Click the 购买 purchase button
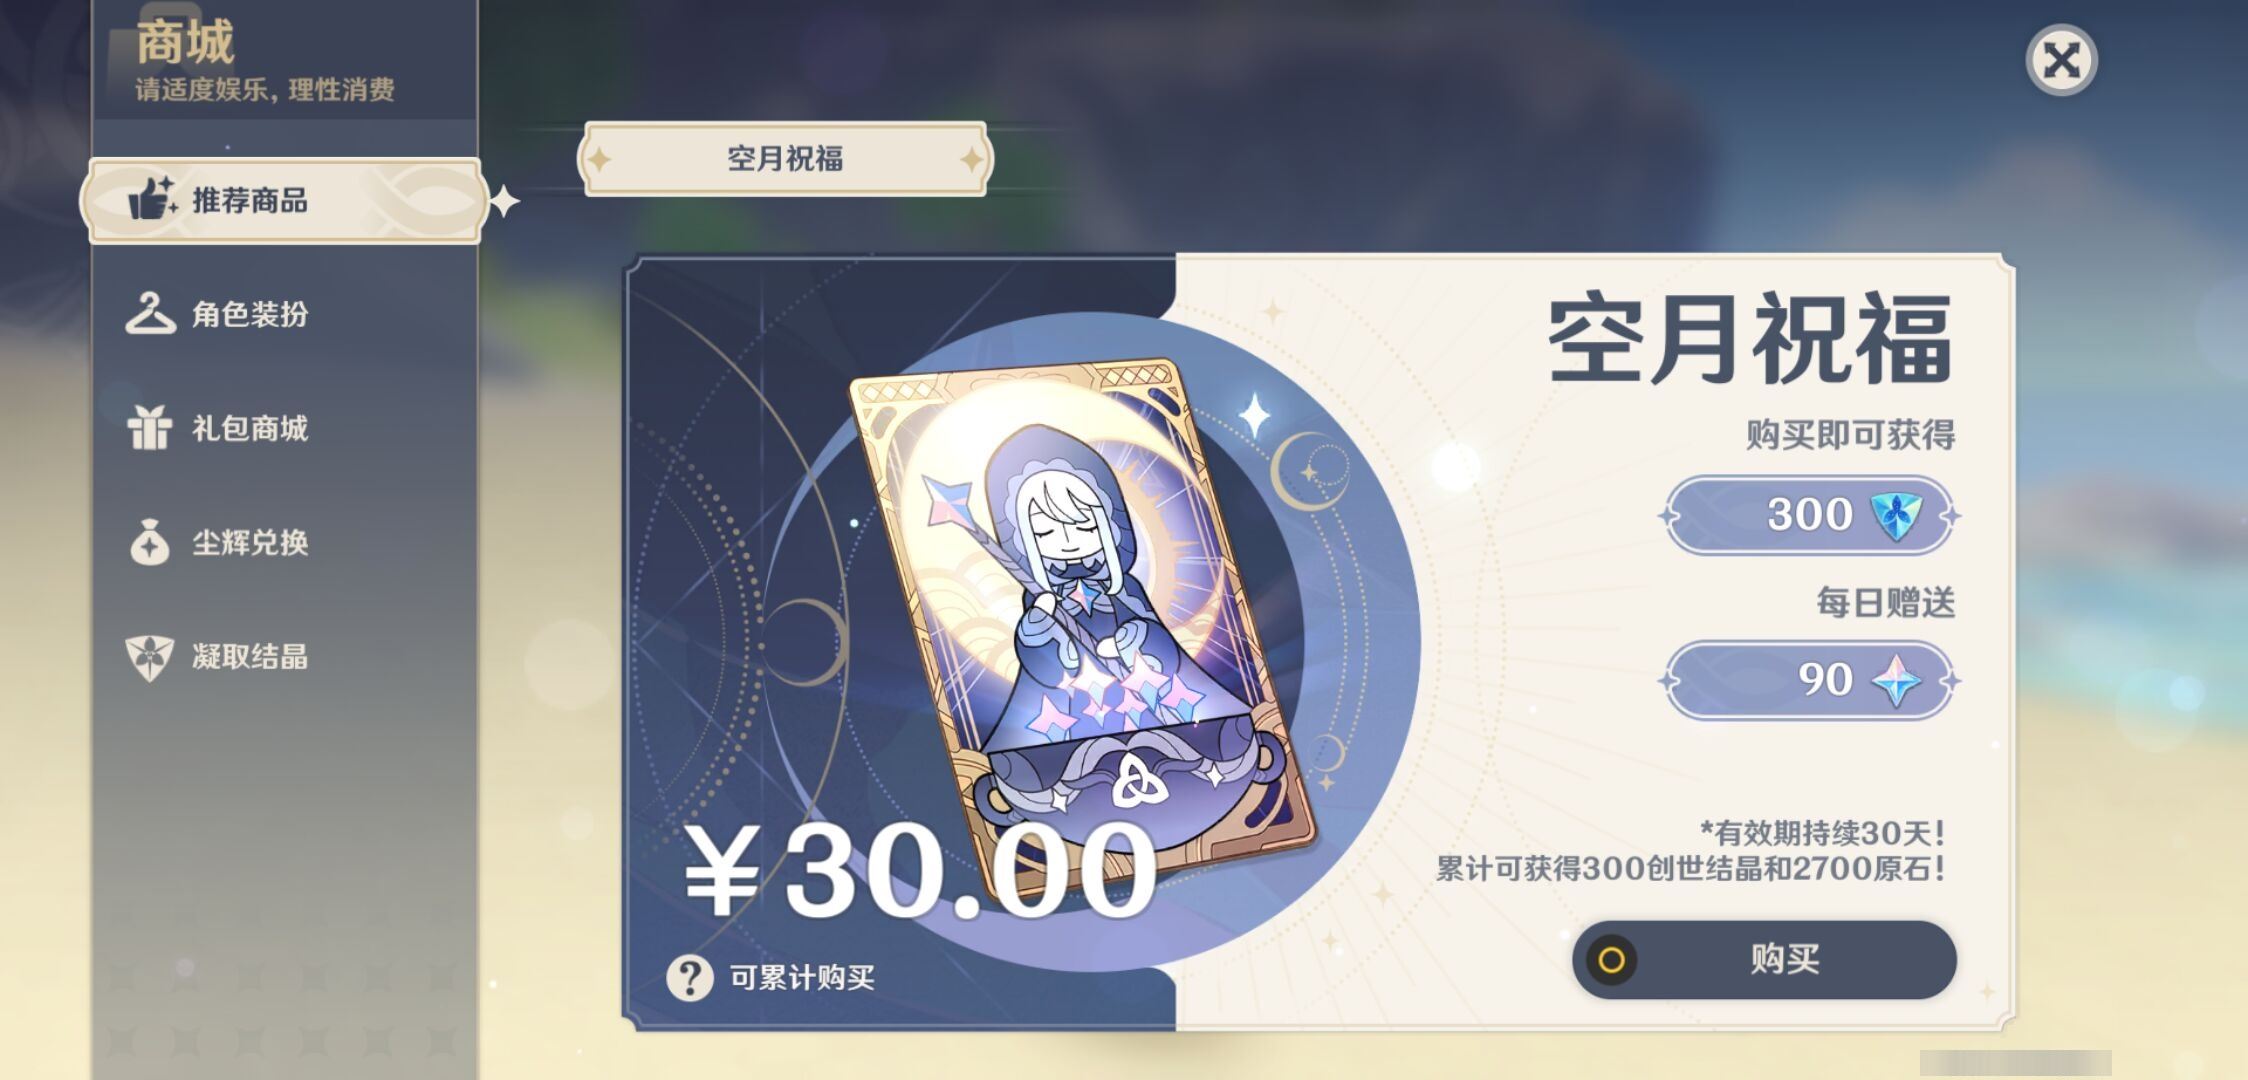The width and height of the screenshot is (2248, 1080). pyautogui.click(x=1764, y=960)
